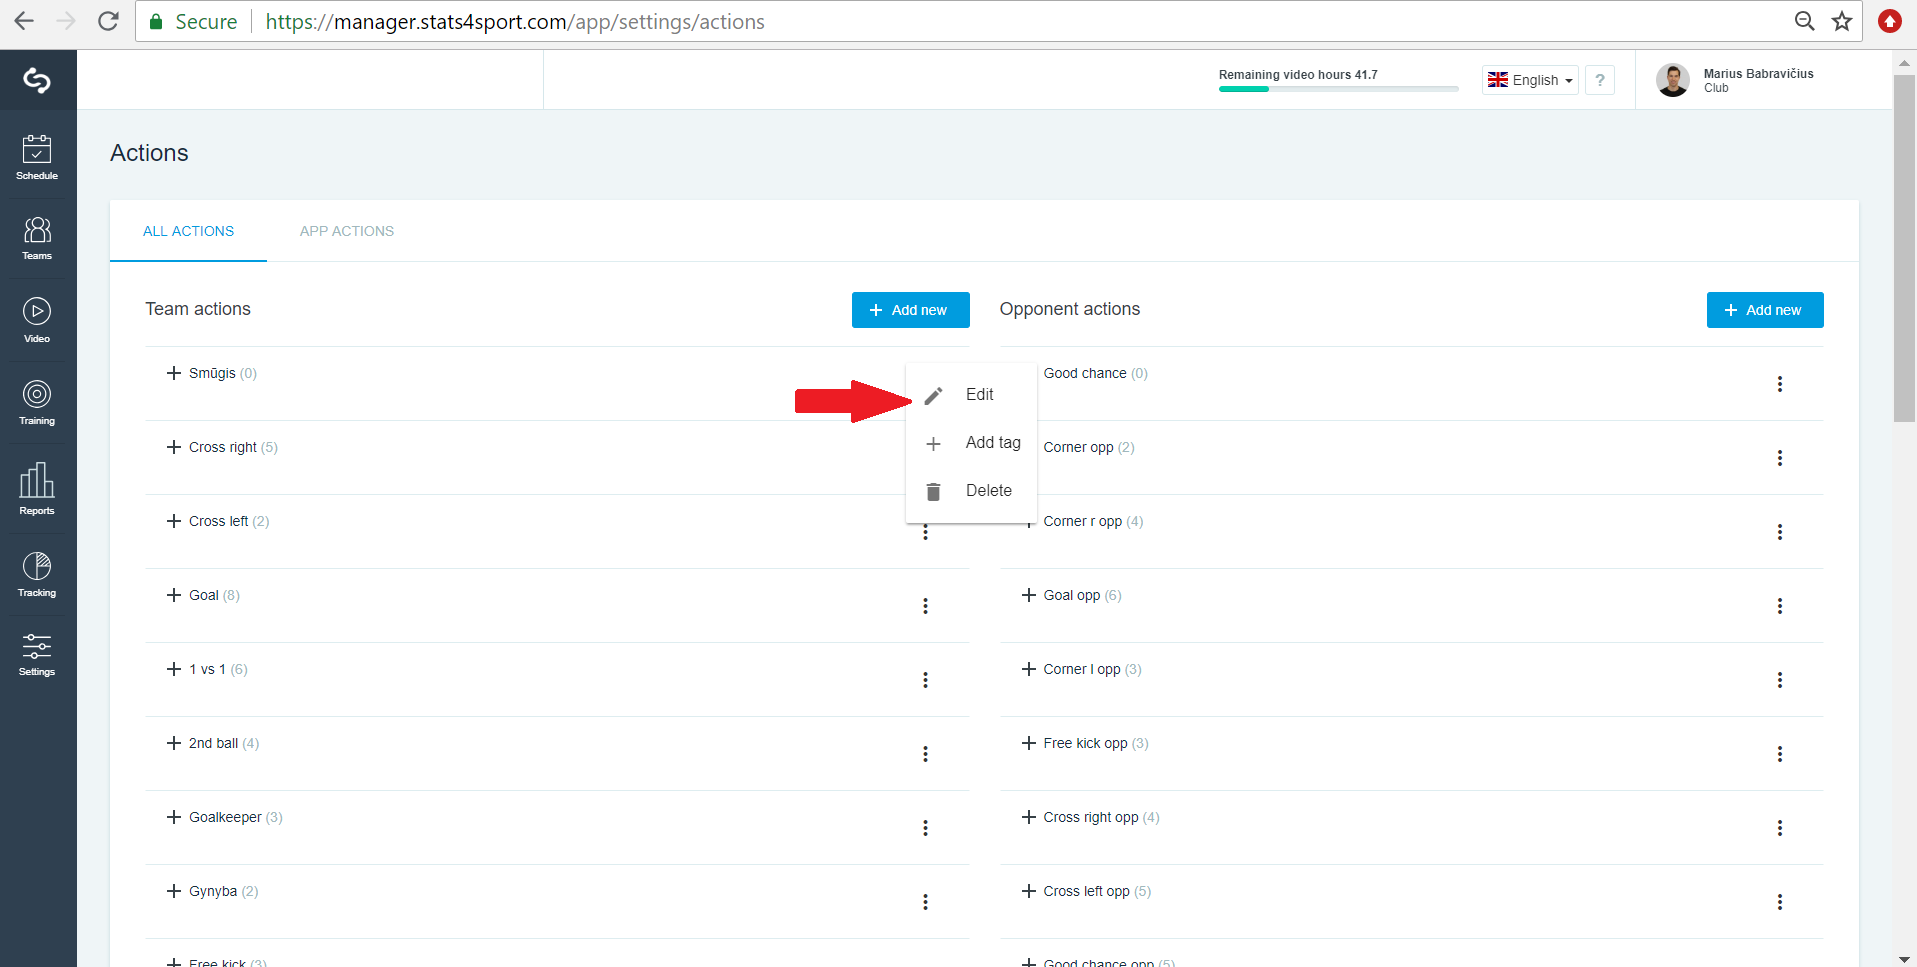
Task: Click the browser address bar
Action: (998, 21)
